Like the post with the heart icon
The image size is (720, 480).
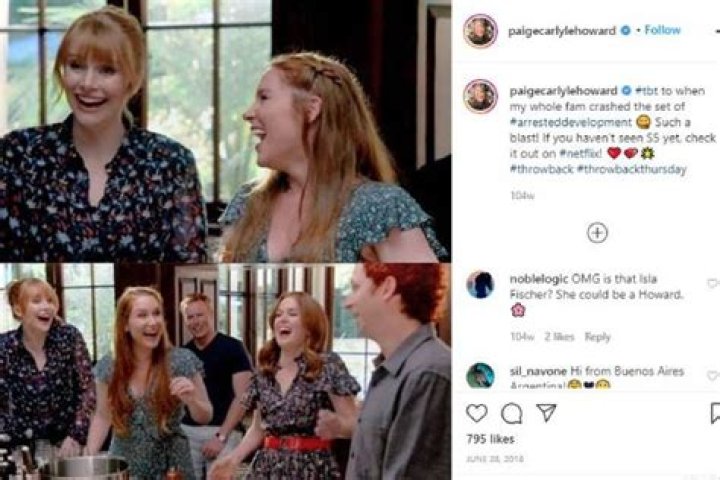tap(477, 413)
